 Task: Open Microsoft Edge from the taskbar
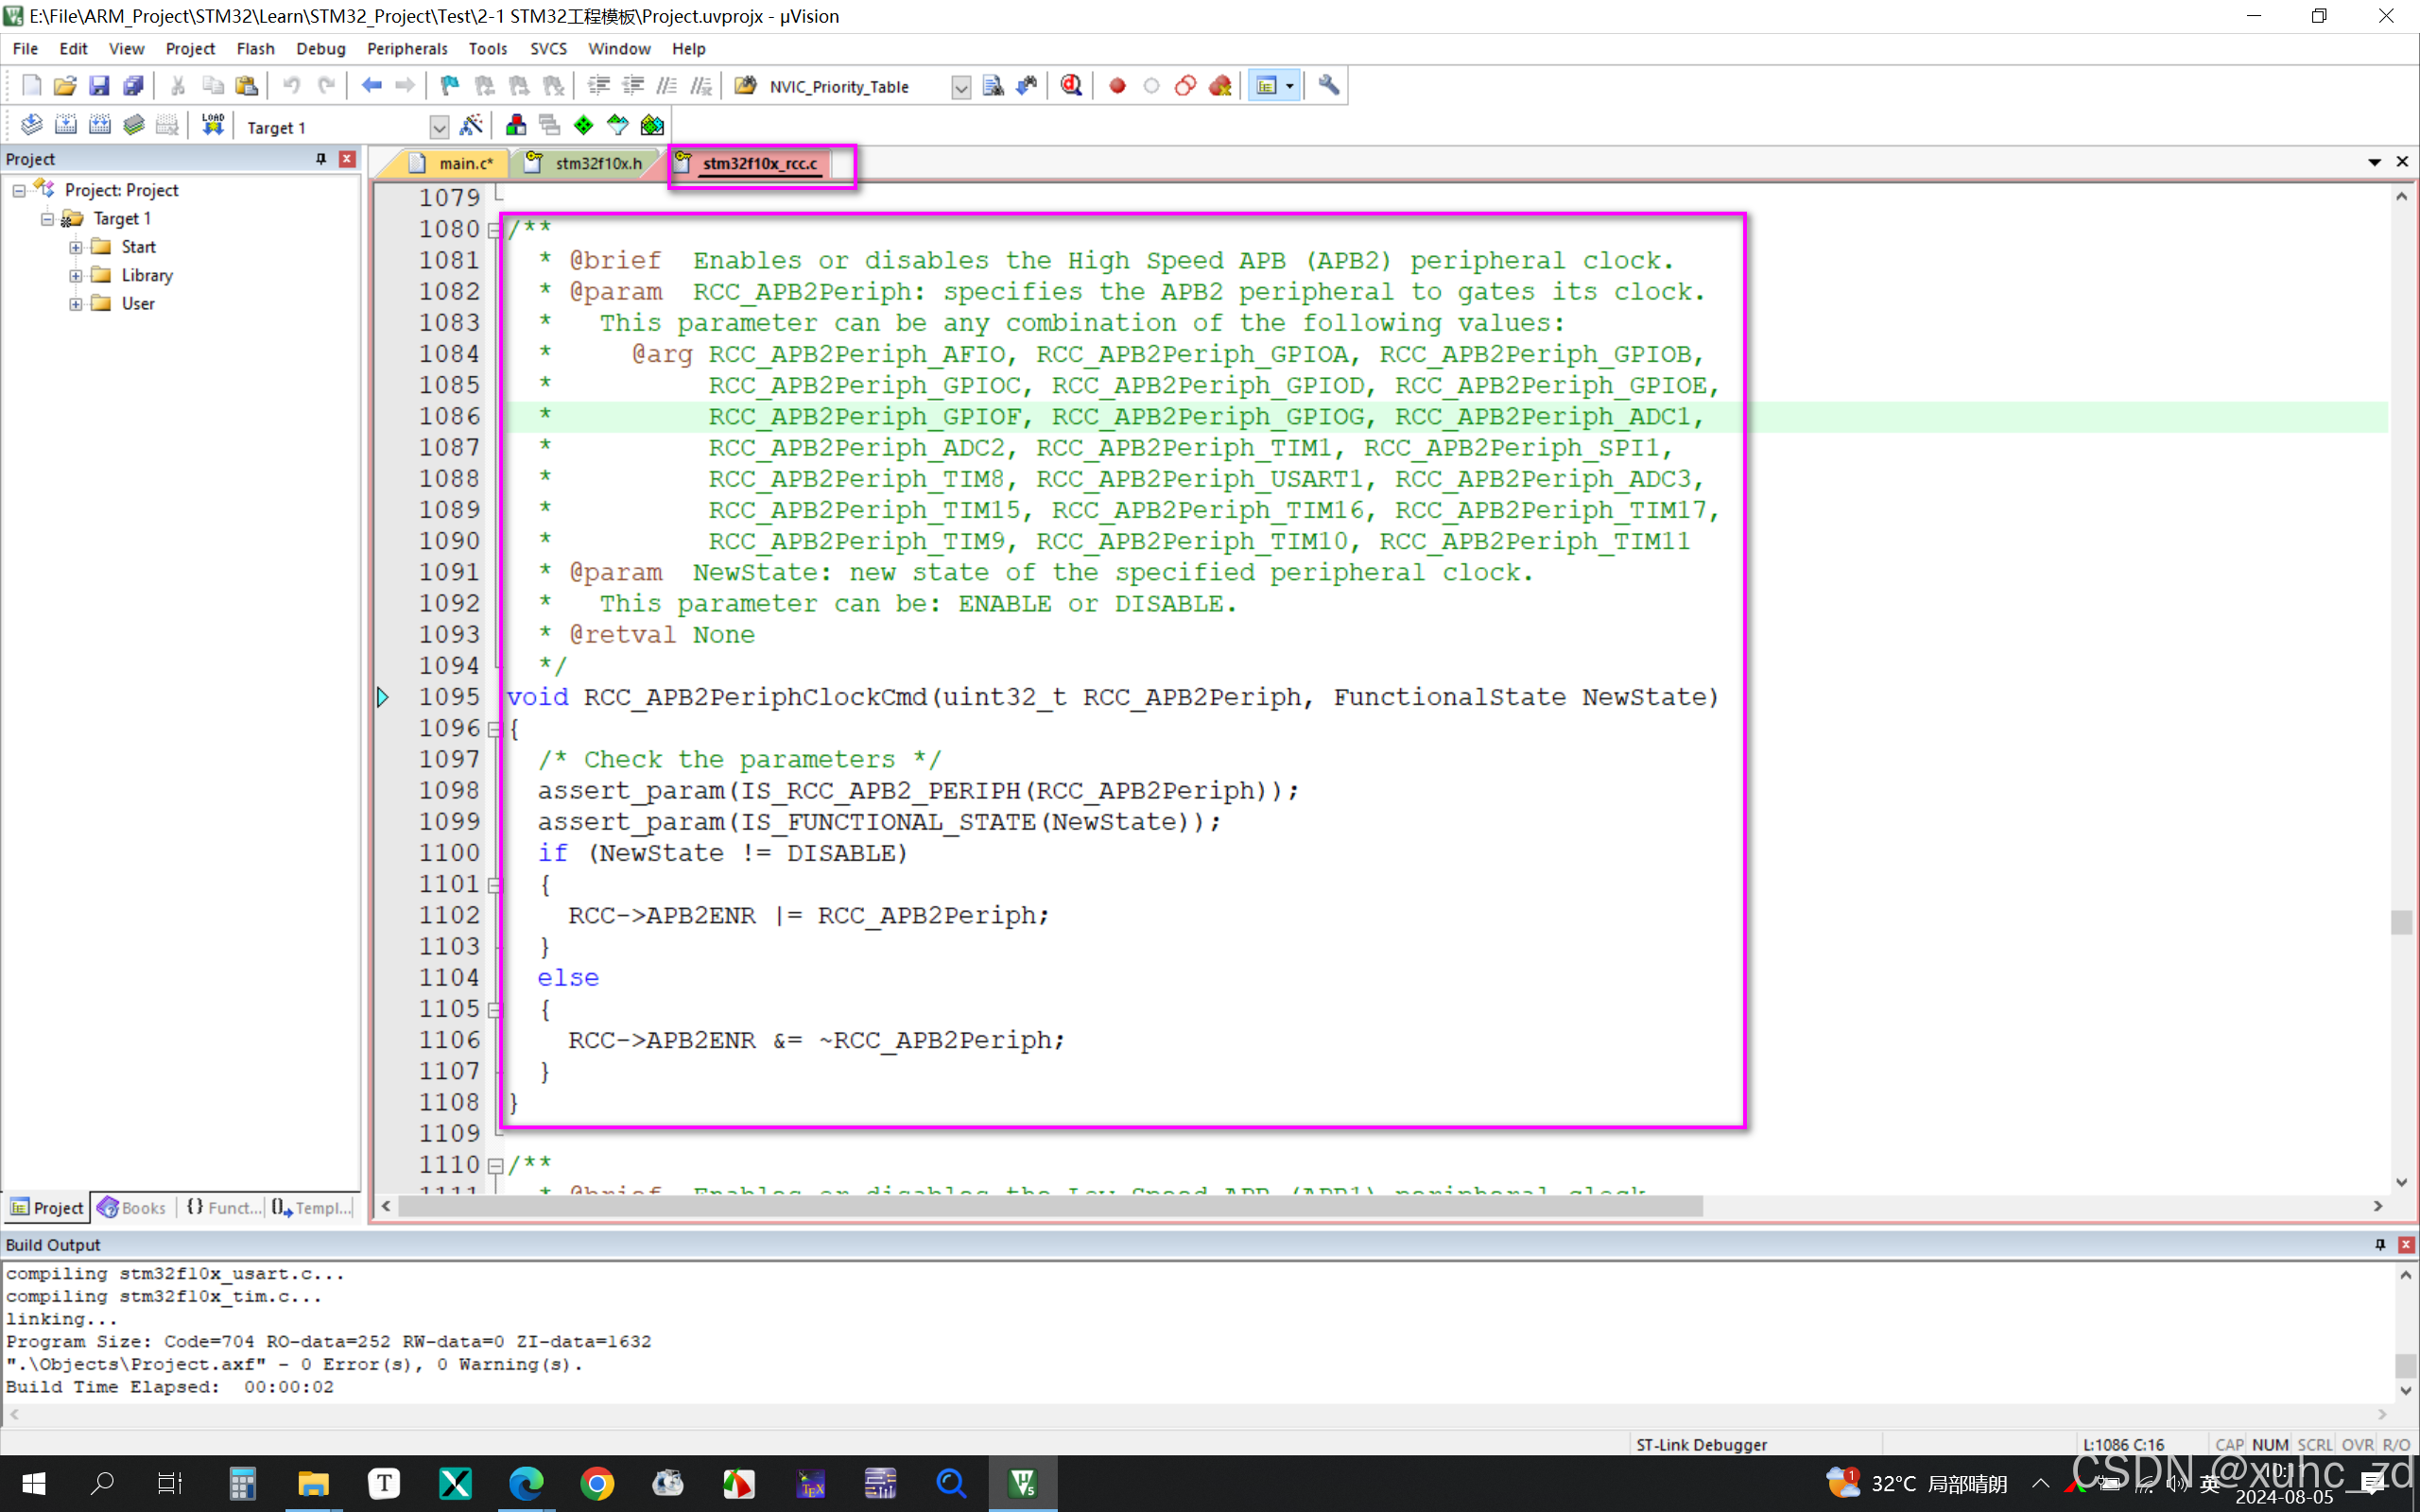coord(526,1484)
